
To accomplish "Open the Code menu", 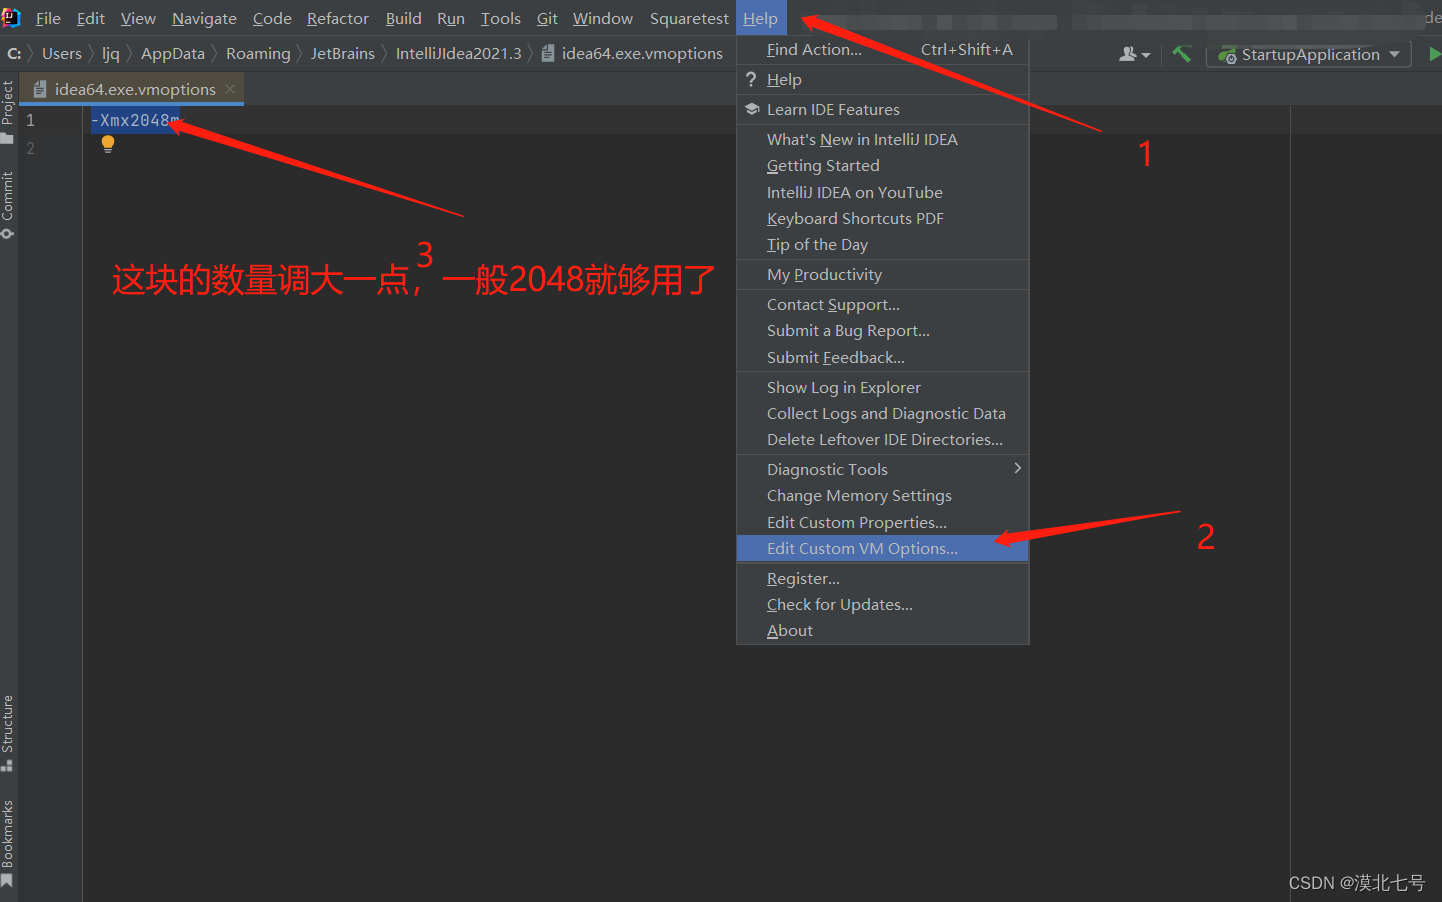I will [272, 18].
